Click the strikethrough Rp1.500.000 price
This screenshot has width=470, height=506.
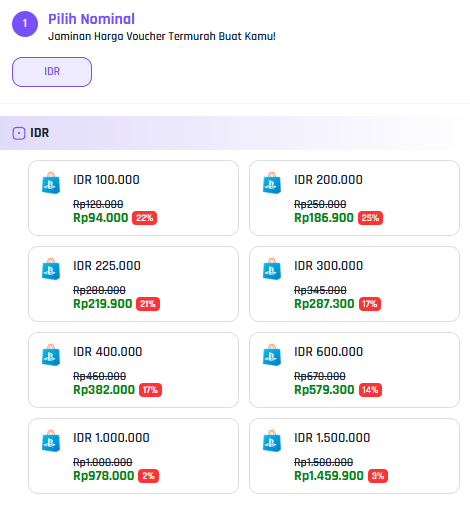click(324, 462)
